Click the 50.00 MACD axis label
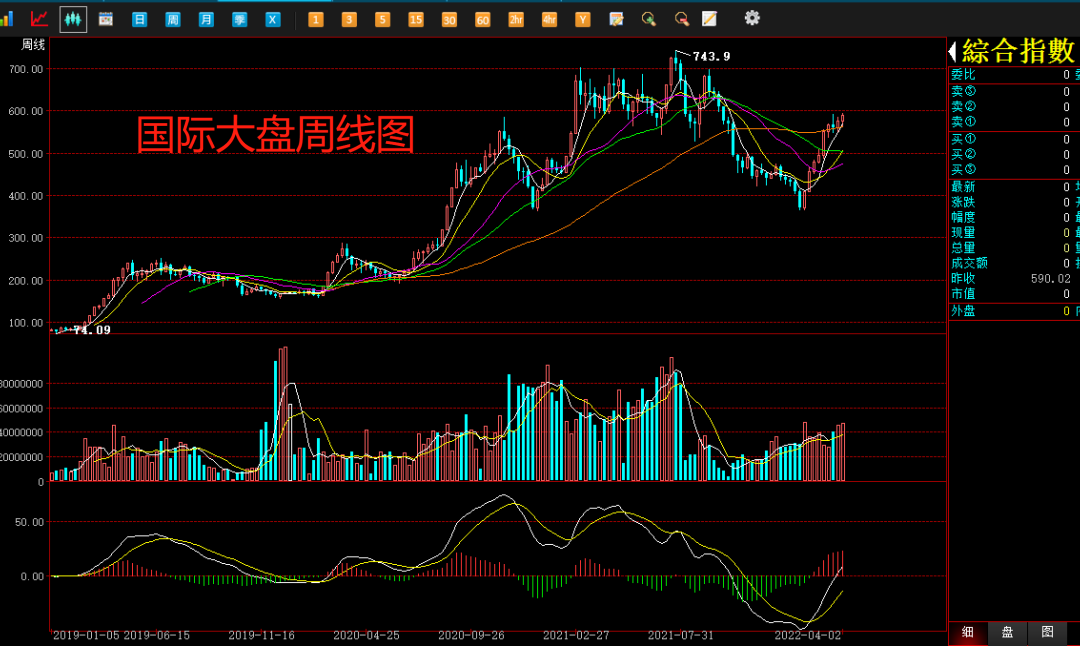 click(x=30, y=522)
